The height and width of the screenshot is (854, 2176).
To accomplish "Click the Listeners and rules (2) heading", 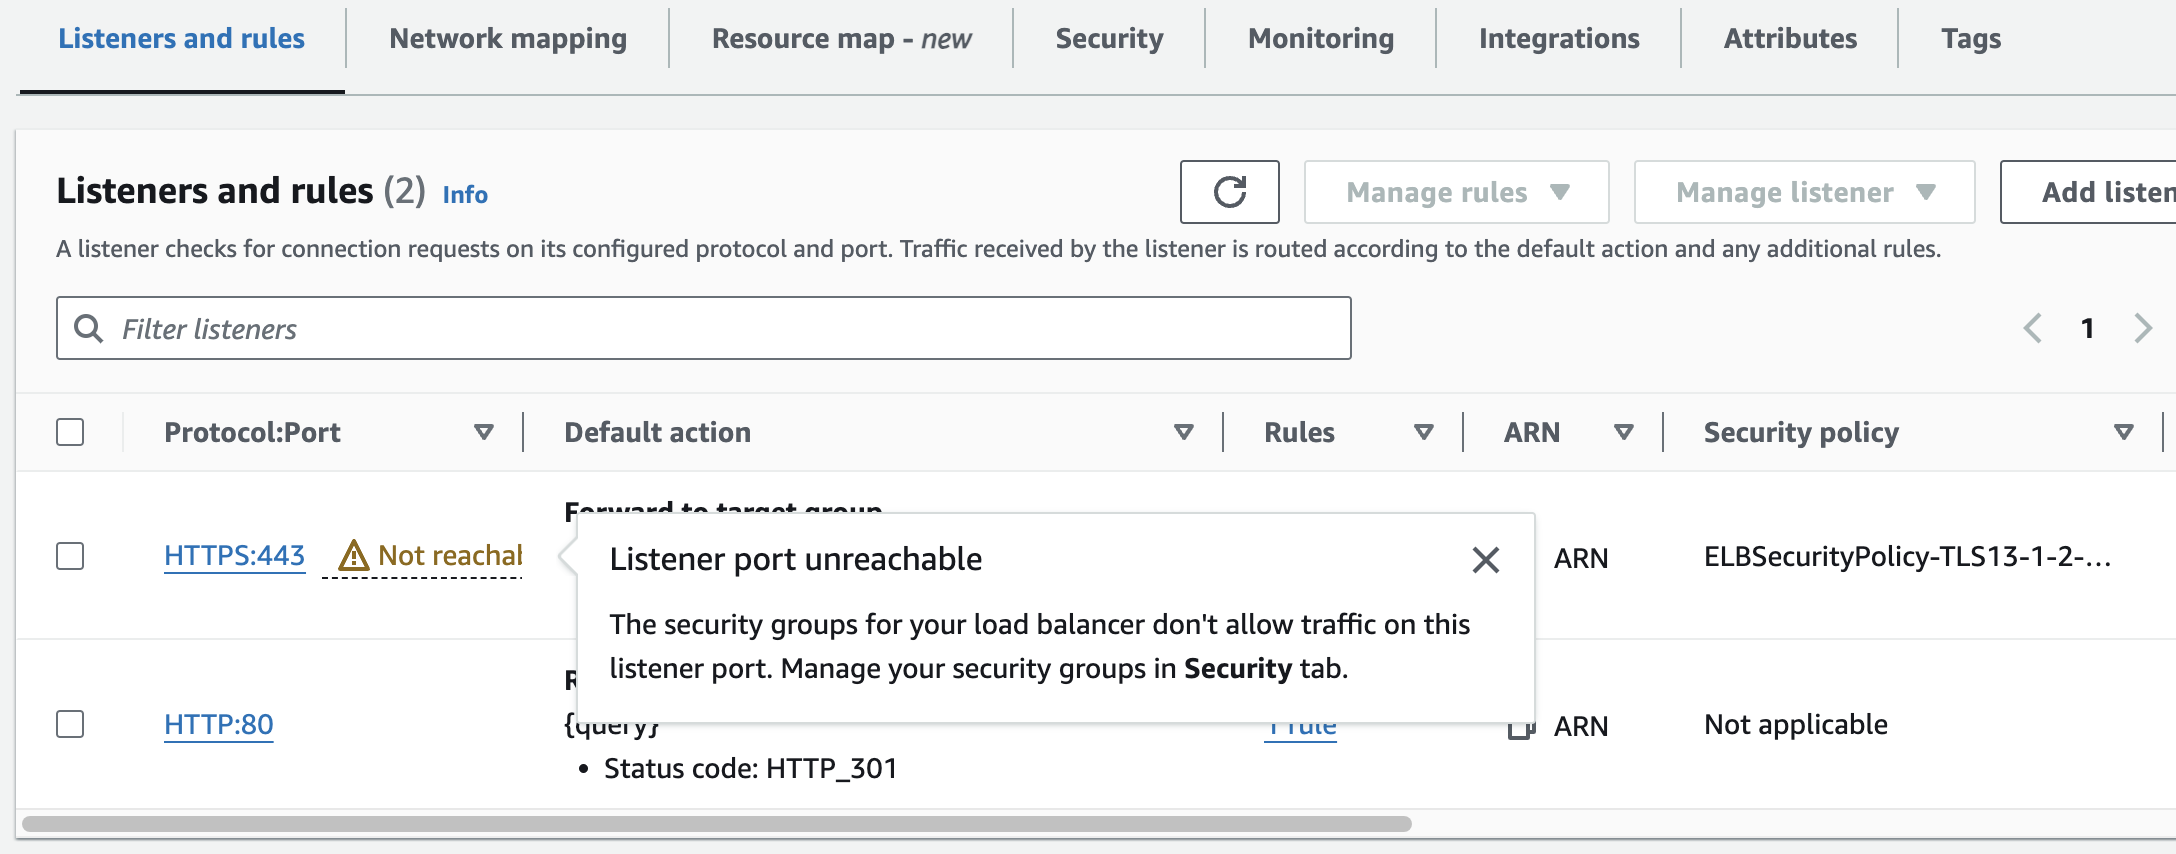I will click(240, 191).
